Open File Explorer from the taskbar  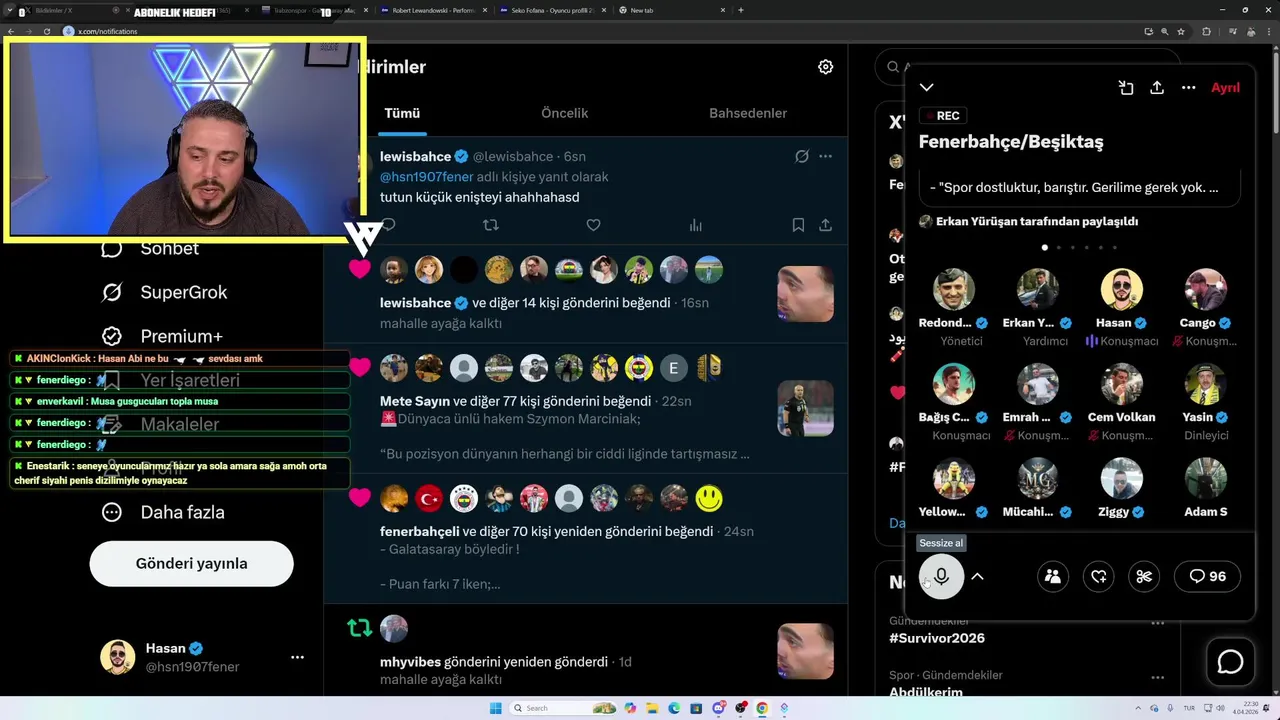tap(653, 708)
